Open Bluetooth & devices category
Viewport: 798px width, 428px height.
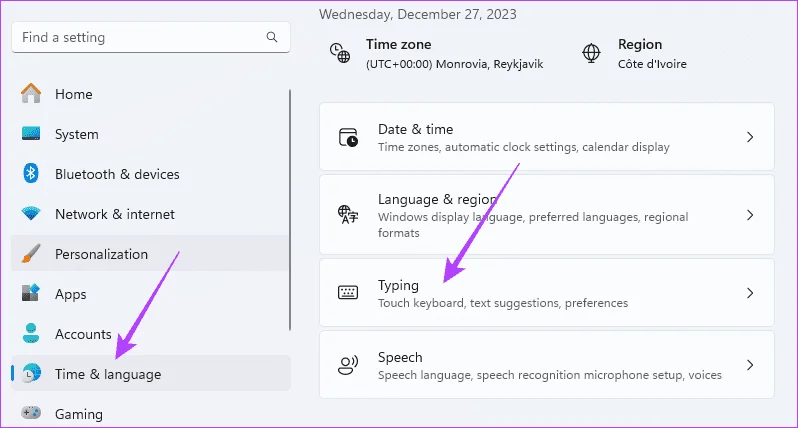151,174
